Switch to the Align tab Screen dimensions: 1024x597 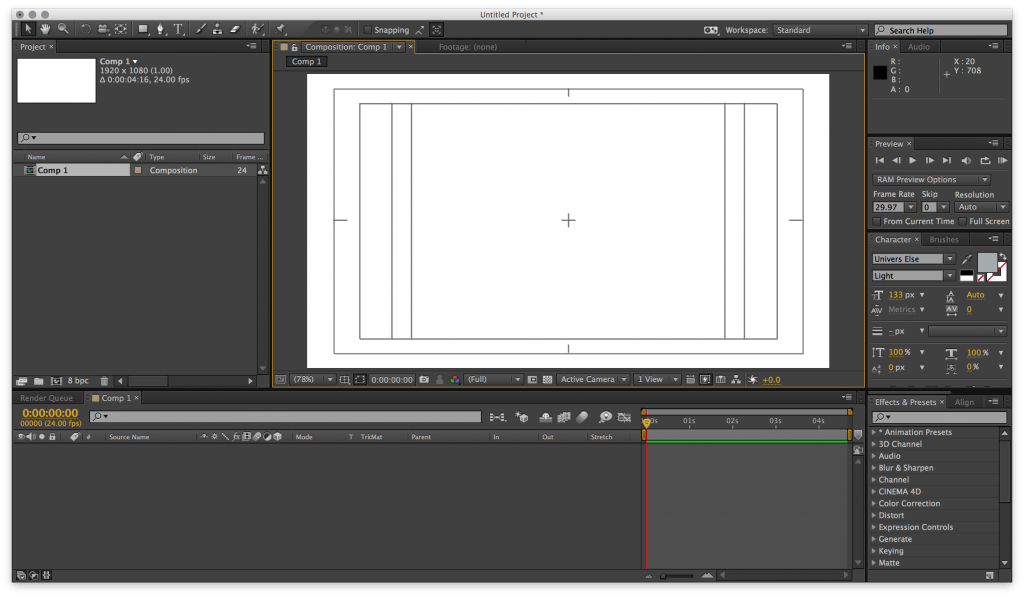tap(964, 402)
